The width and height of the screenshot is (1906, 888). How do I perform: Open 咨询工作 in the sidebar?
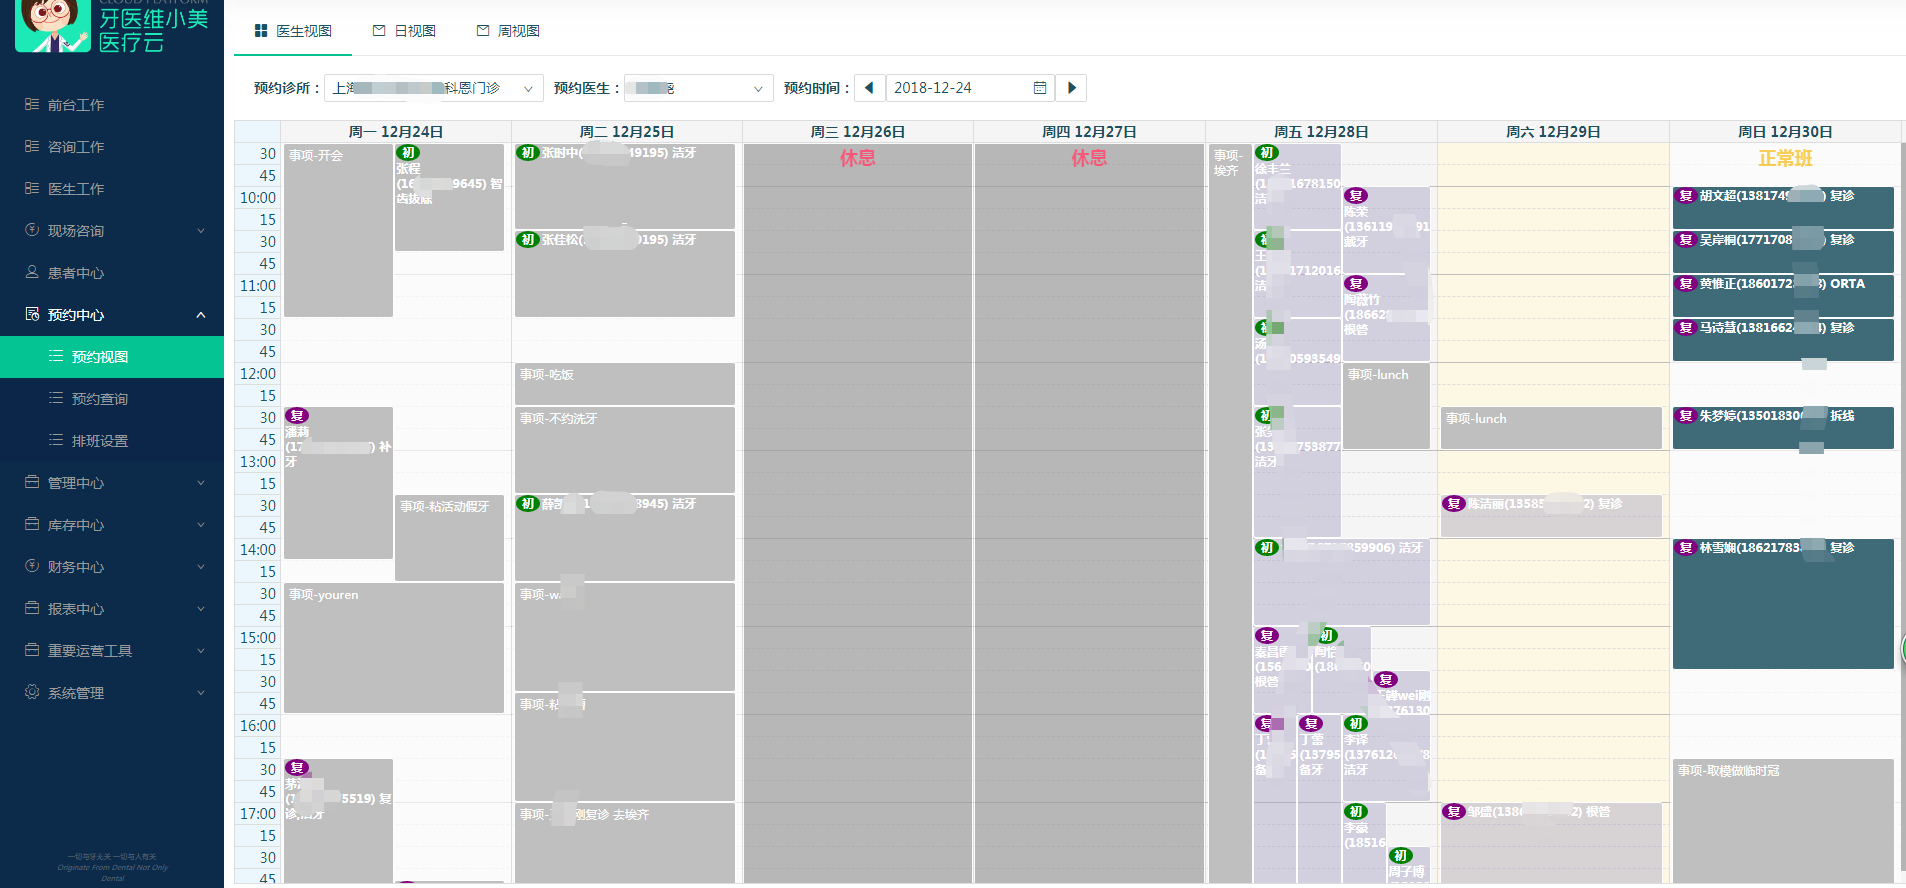click(x=112, y=146)
